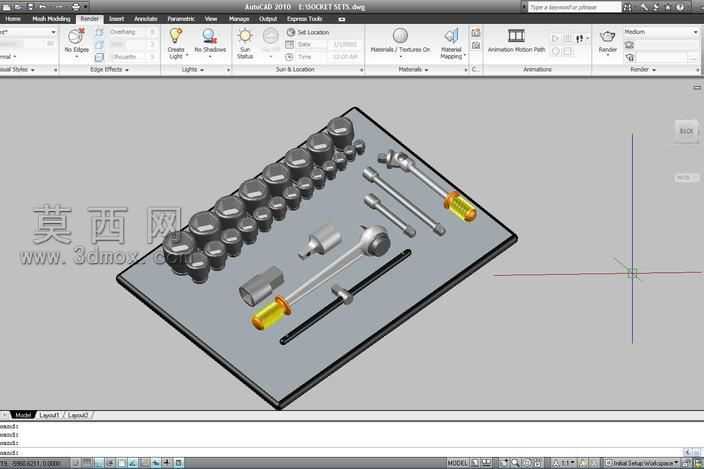Switch to the Layout2 tab

point(78,415)
